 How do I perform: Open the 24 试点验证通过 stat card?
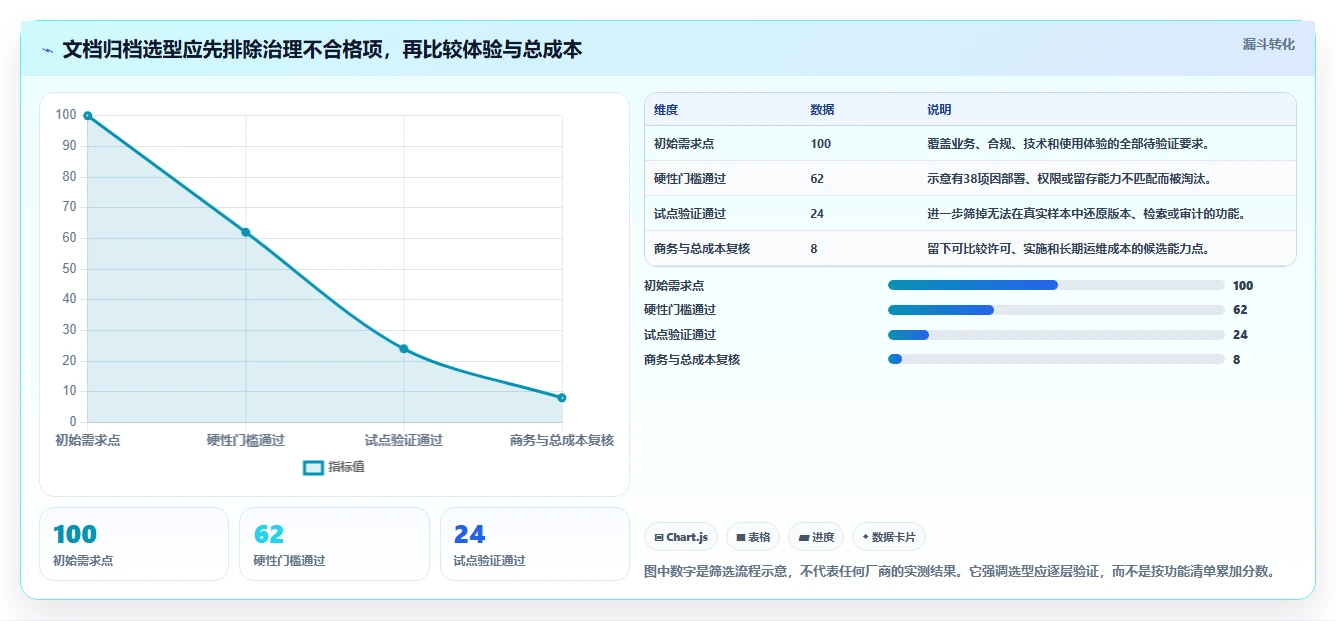point(535,544)
